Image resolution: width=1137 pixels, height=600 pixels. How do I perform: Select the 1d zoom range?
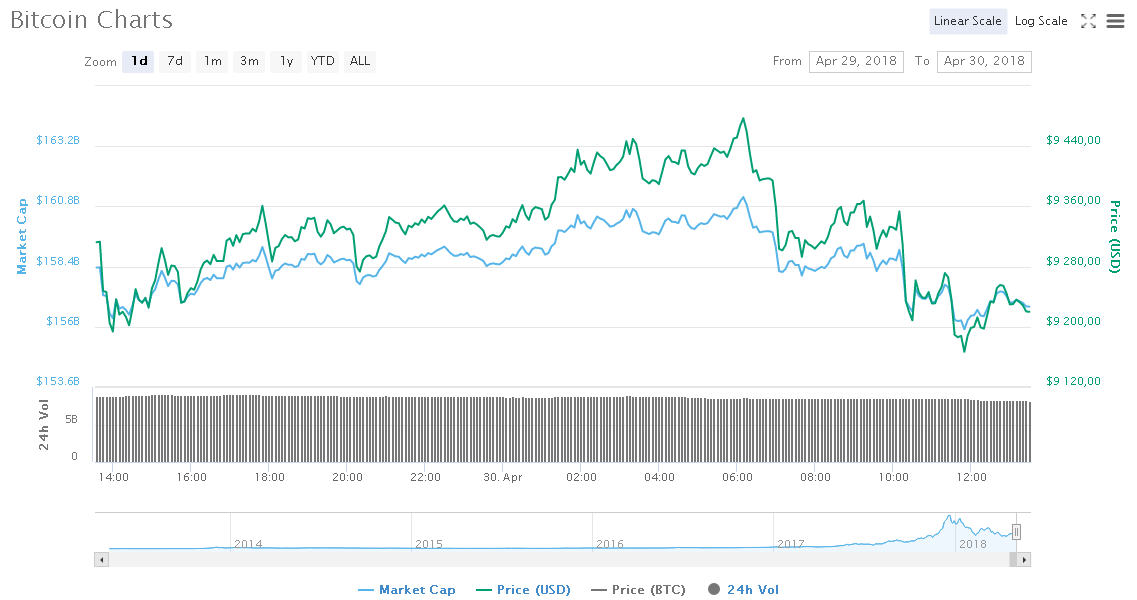[138, 62]
